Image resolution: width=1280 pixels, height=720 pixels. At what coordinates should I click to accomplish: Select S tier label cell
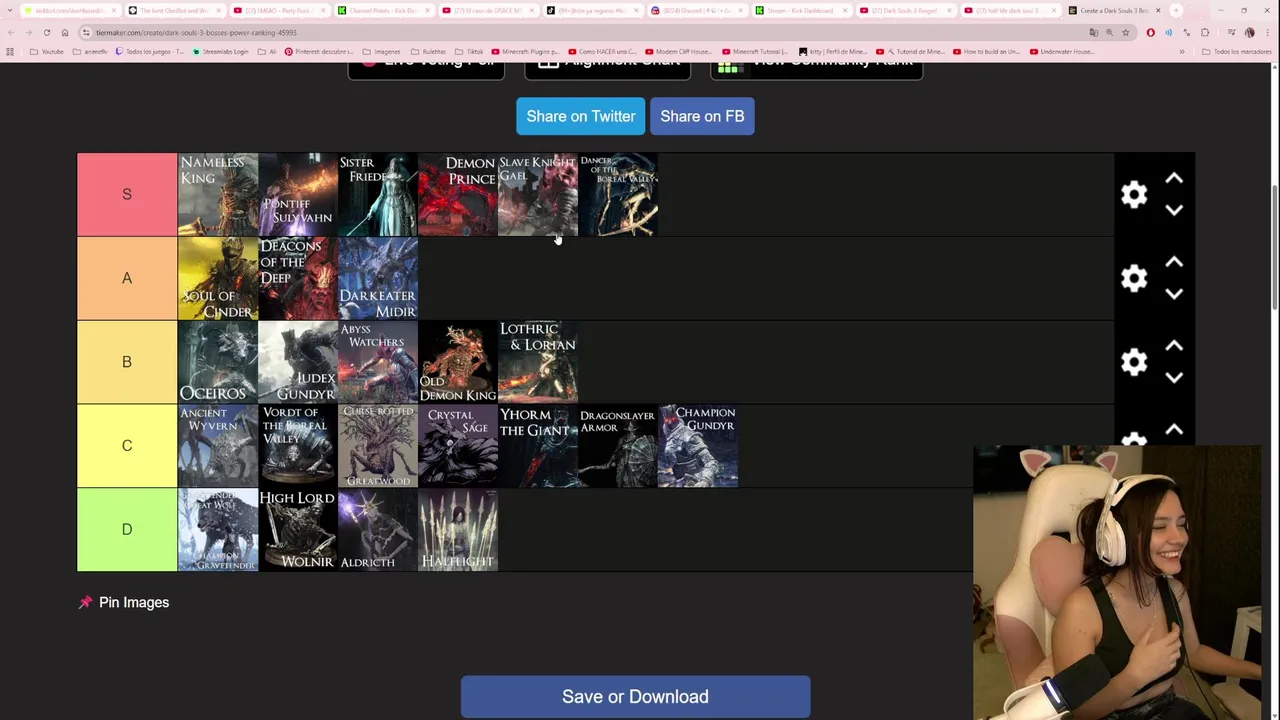tap(127, 194)
